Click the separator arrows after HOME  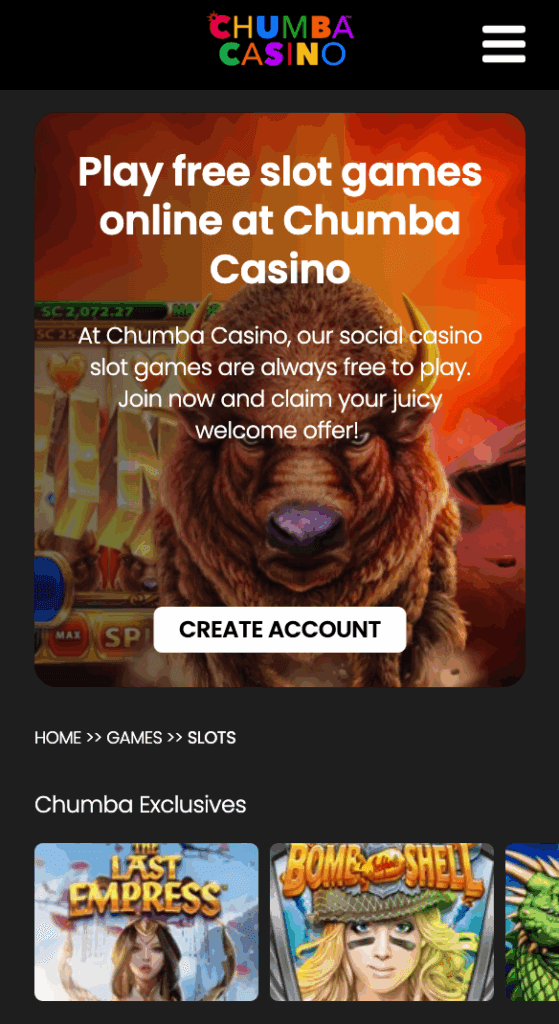[x=94, y=738]
